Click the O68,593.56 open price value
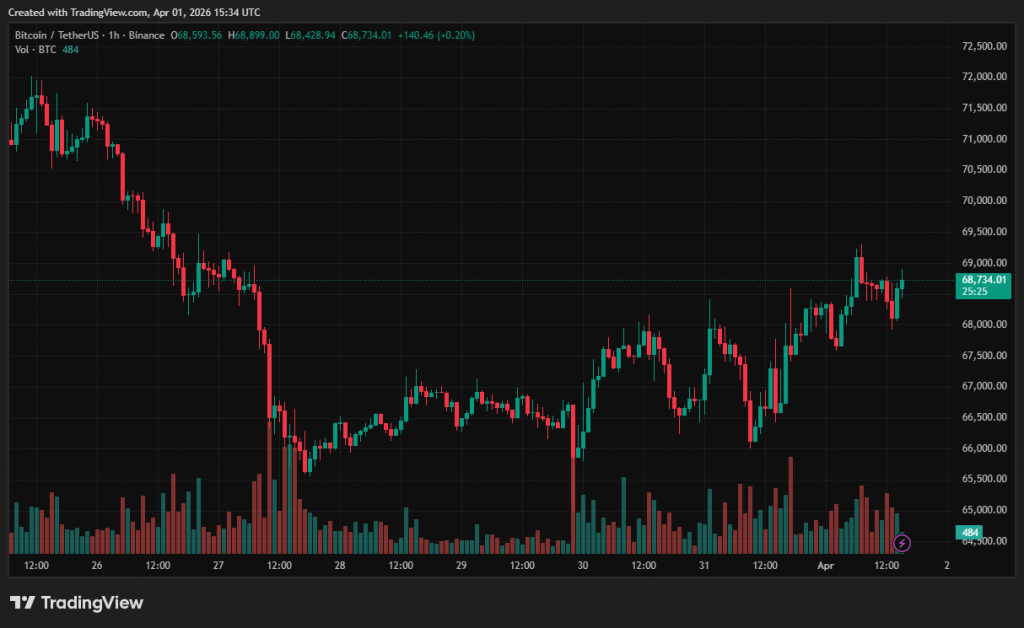 pyautogui.click(x=197, y=35)
